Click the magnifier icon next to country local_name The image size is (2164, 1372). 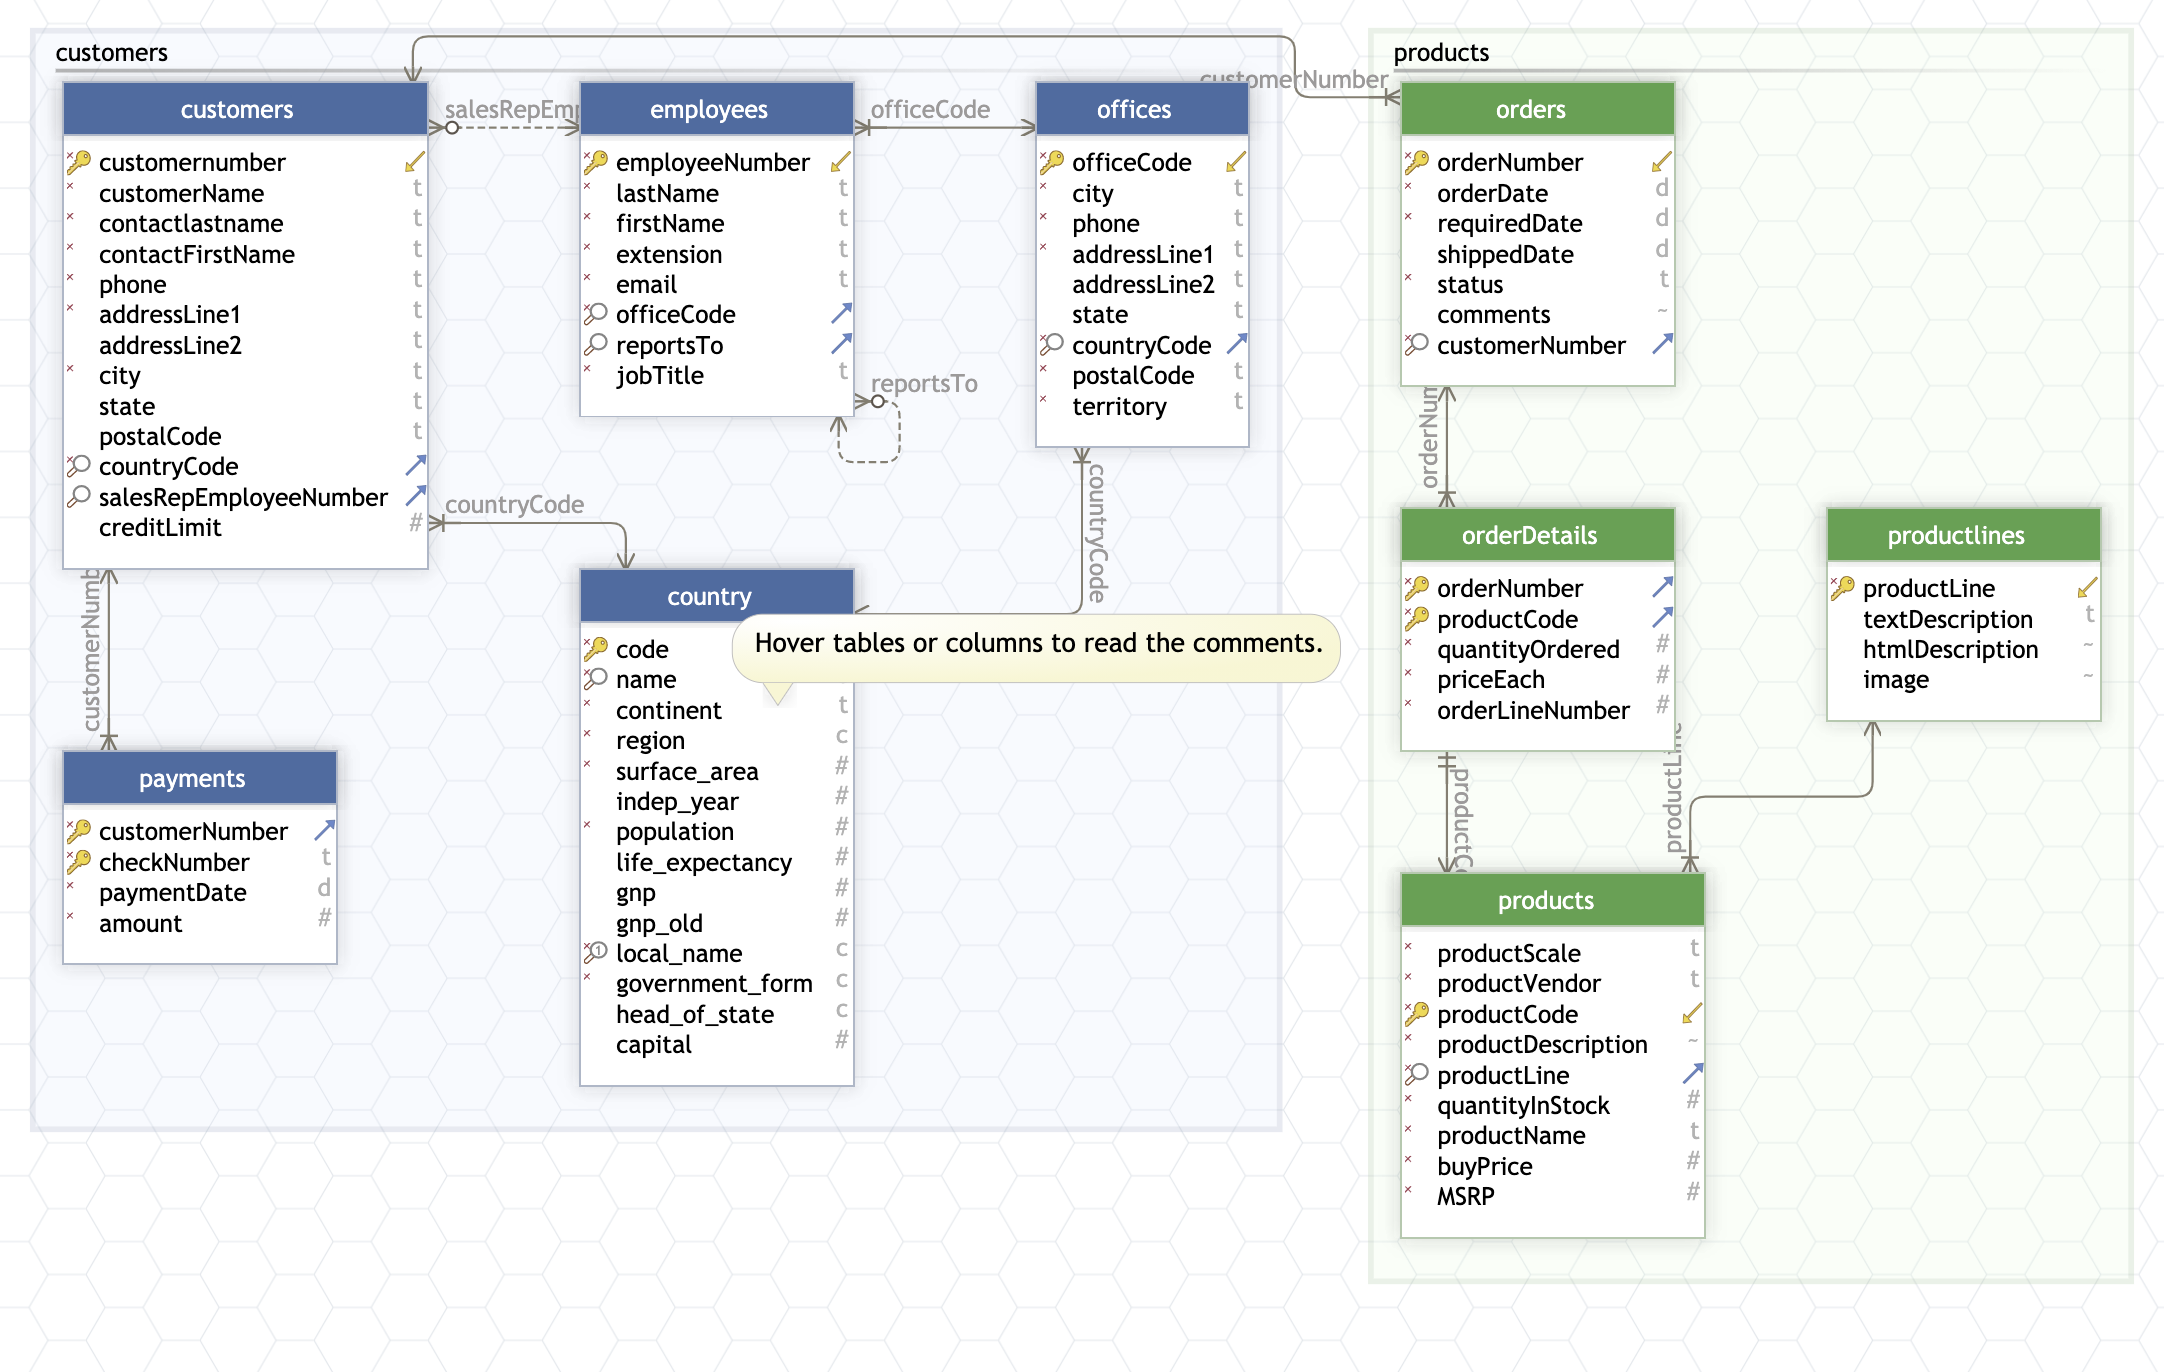click(x=596, y=953)
